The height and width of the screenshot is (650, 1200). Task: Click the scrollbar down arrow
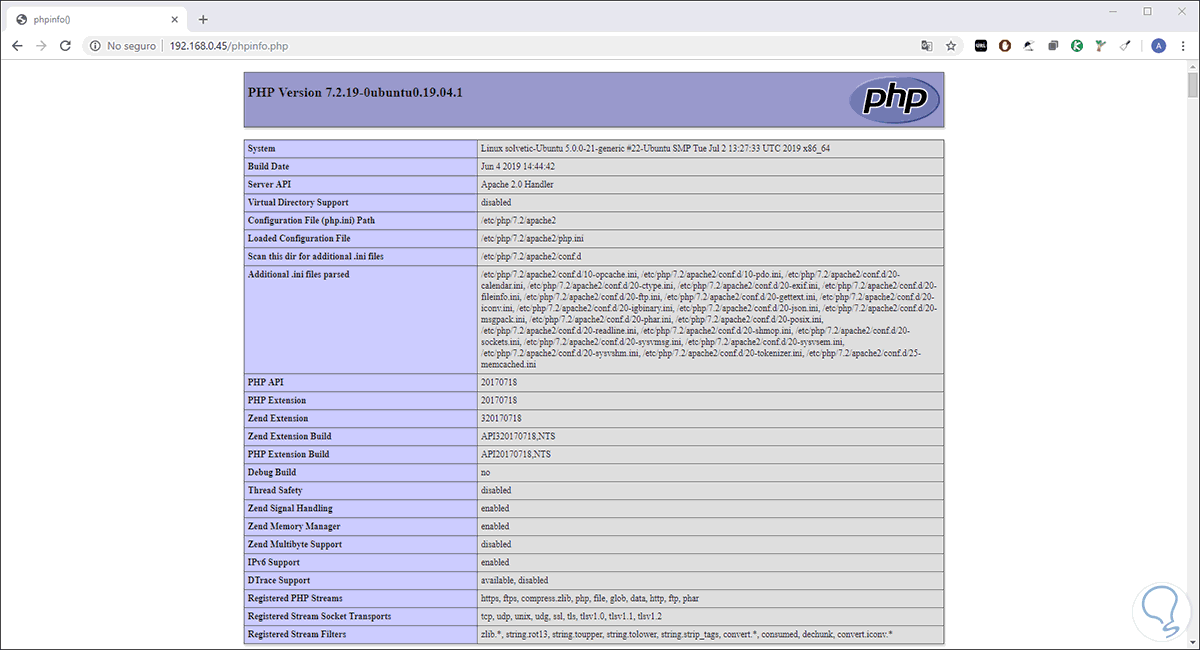tap(1192, 643)
